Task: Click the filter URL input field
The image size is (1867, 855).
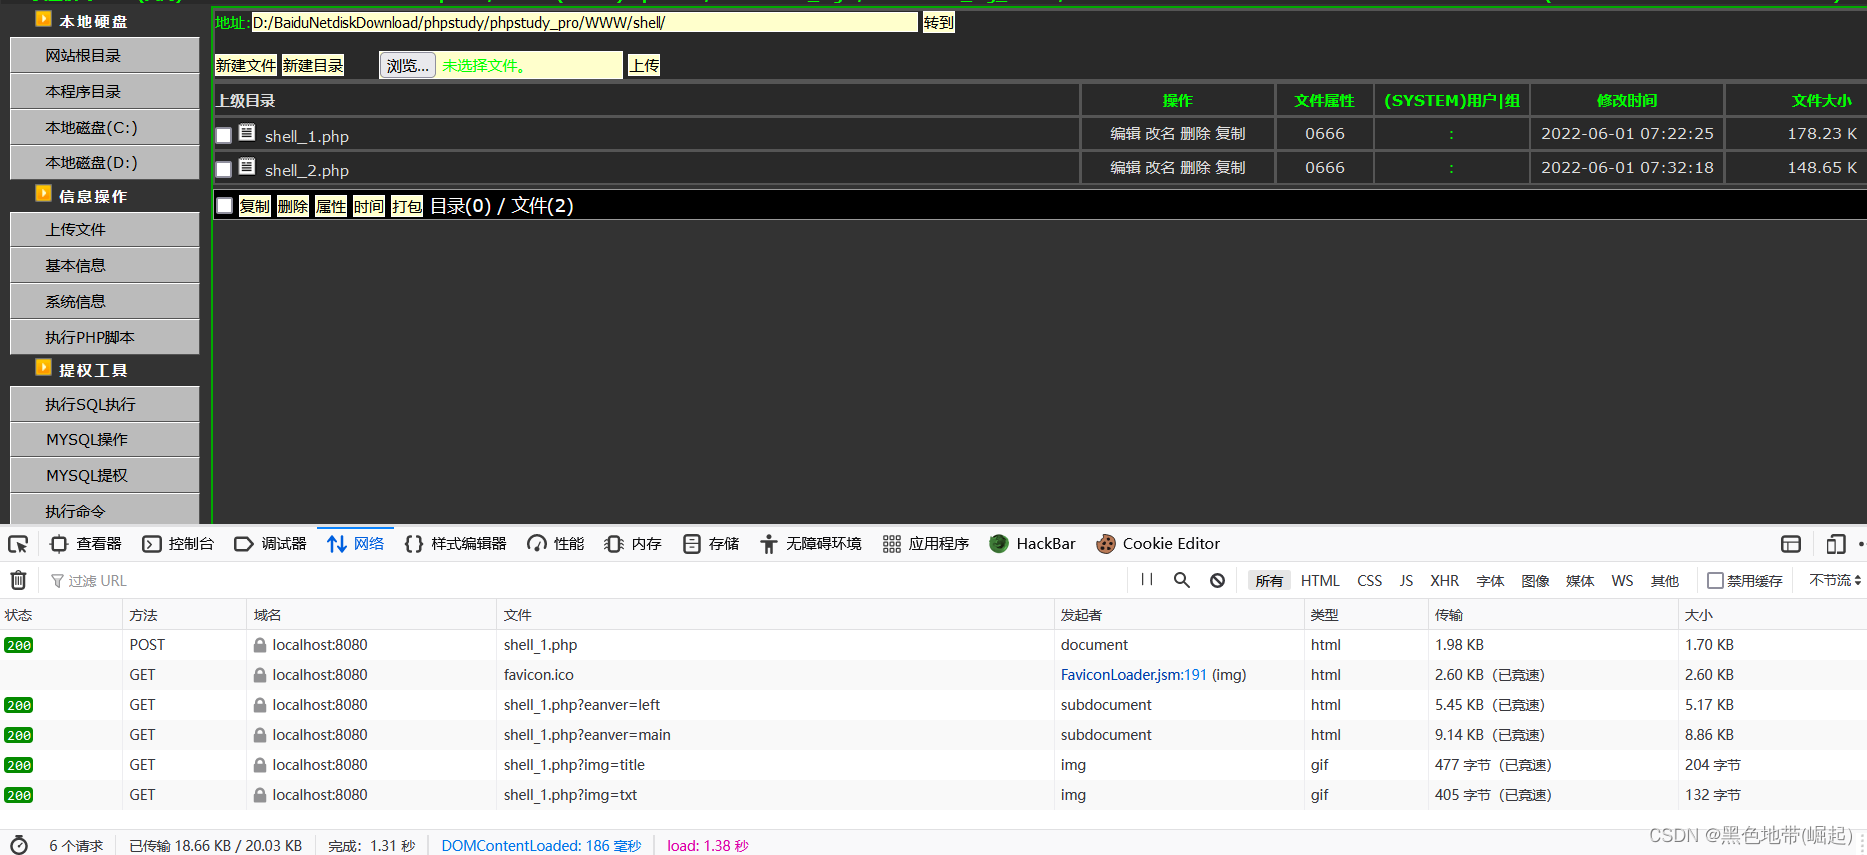Action: coord(585,581)
